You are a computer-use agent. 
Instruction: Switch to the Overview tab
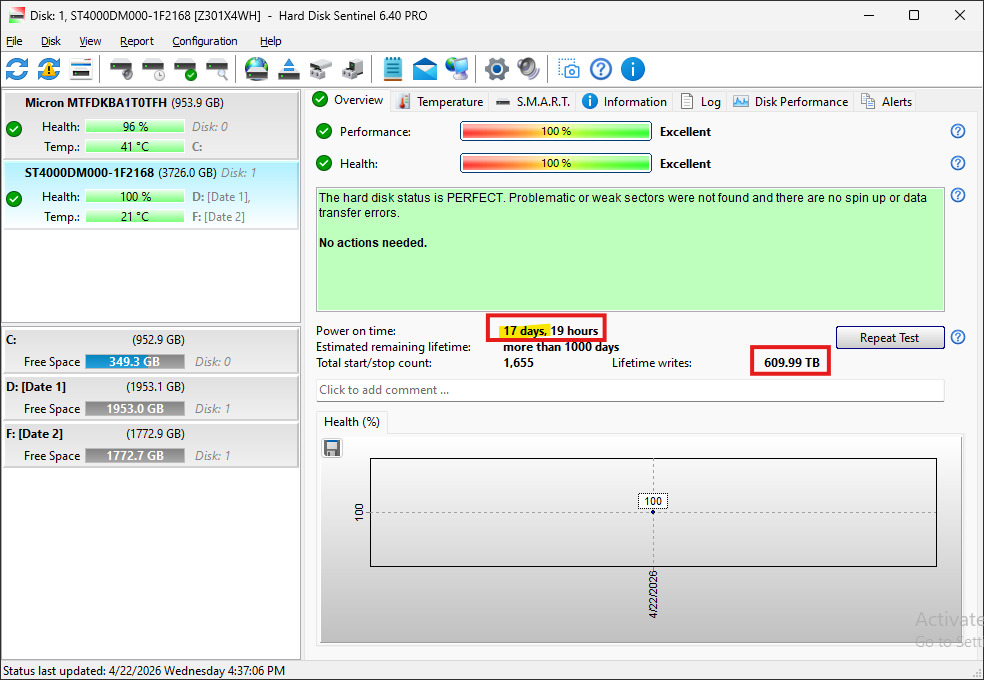coord(348,100)
